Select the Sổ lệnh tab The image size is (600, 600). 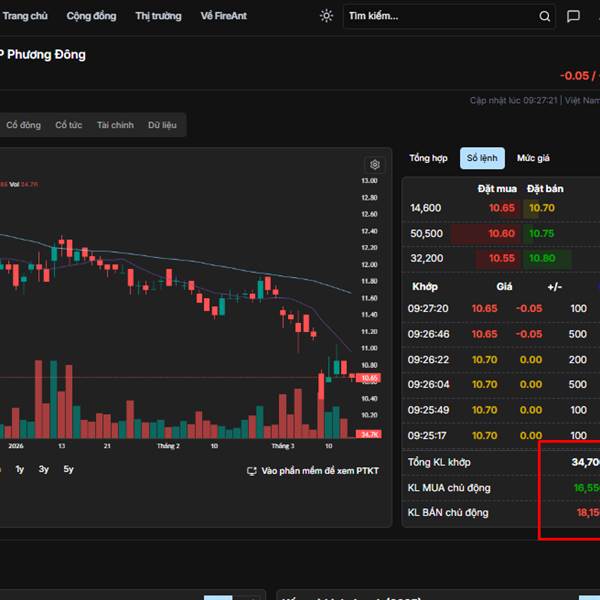click(x=481, y=158)
